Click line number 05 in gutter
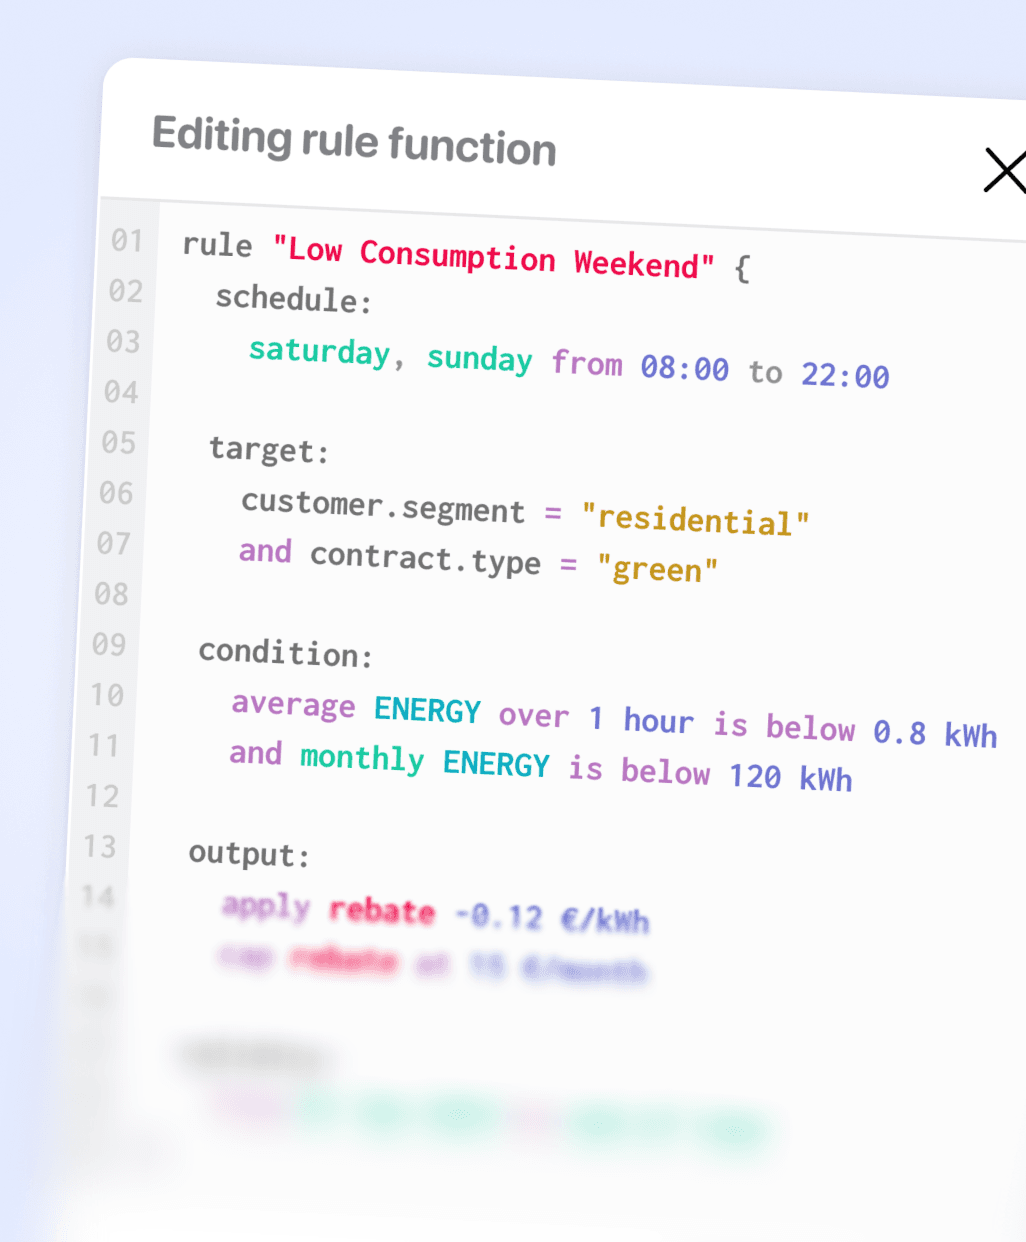Image resolution: width=1026 pixels, height=1242 pixels. click(118, 442)
